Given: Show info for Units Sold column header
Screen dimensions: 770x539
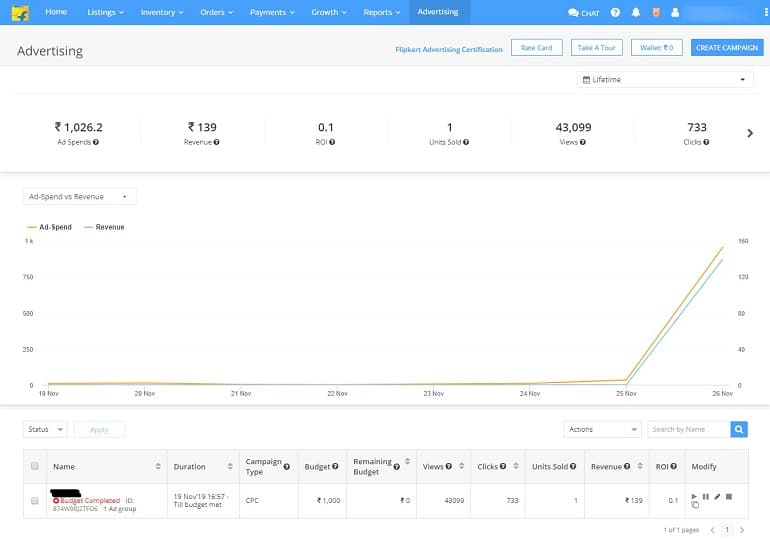Looking at the screenshot, I should (x=573, y=466).
